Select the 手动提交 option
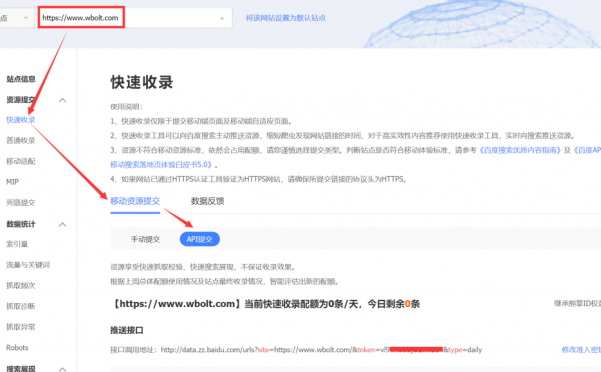The height and width of the screenshot is (372, 601). (x=145, y=239)
